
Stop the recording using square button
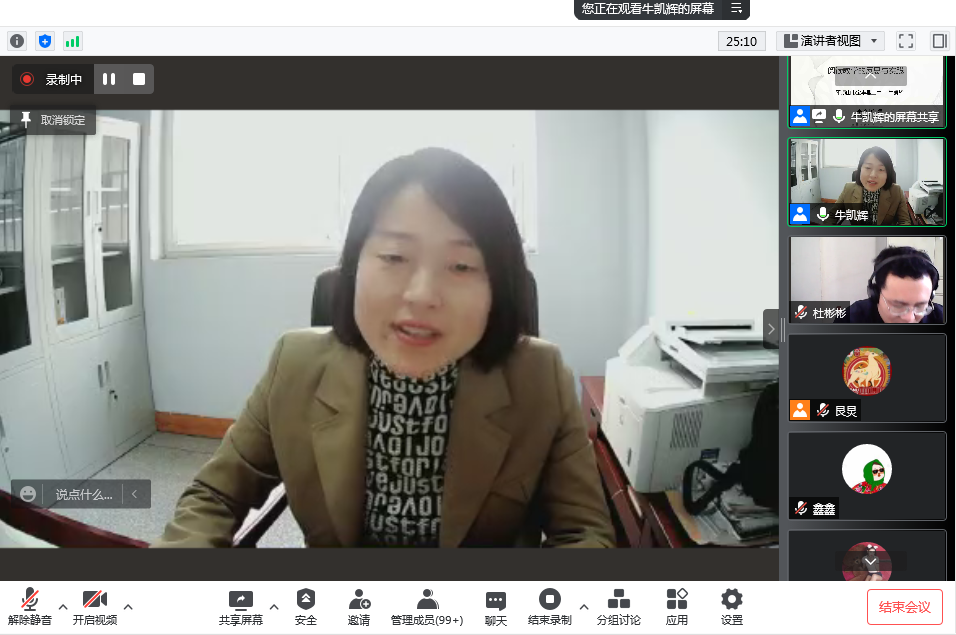[x=139, y=79]
